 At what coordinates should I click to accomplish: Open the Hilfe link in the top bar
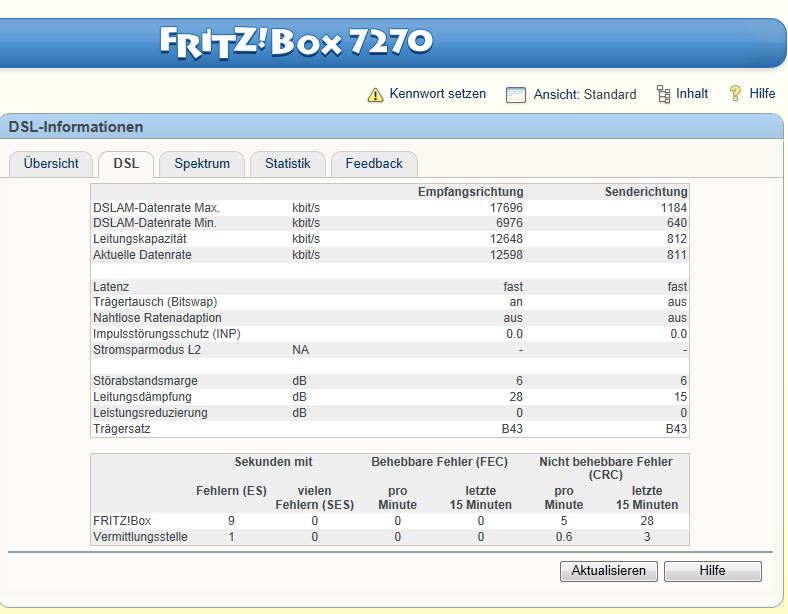[x=762, y=93]
